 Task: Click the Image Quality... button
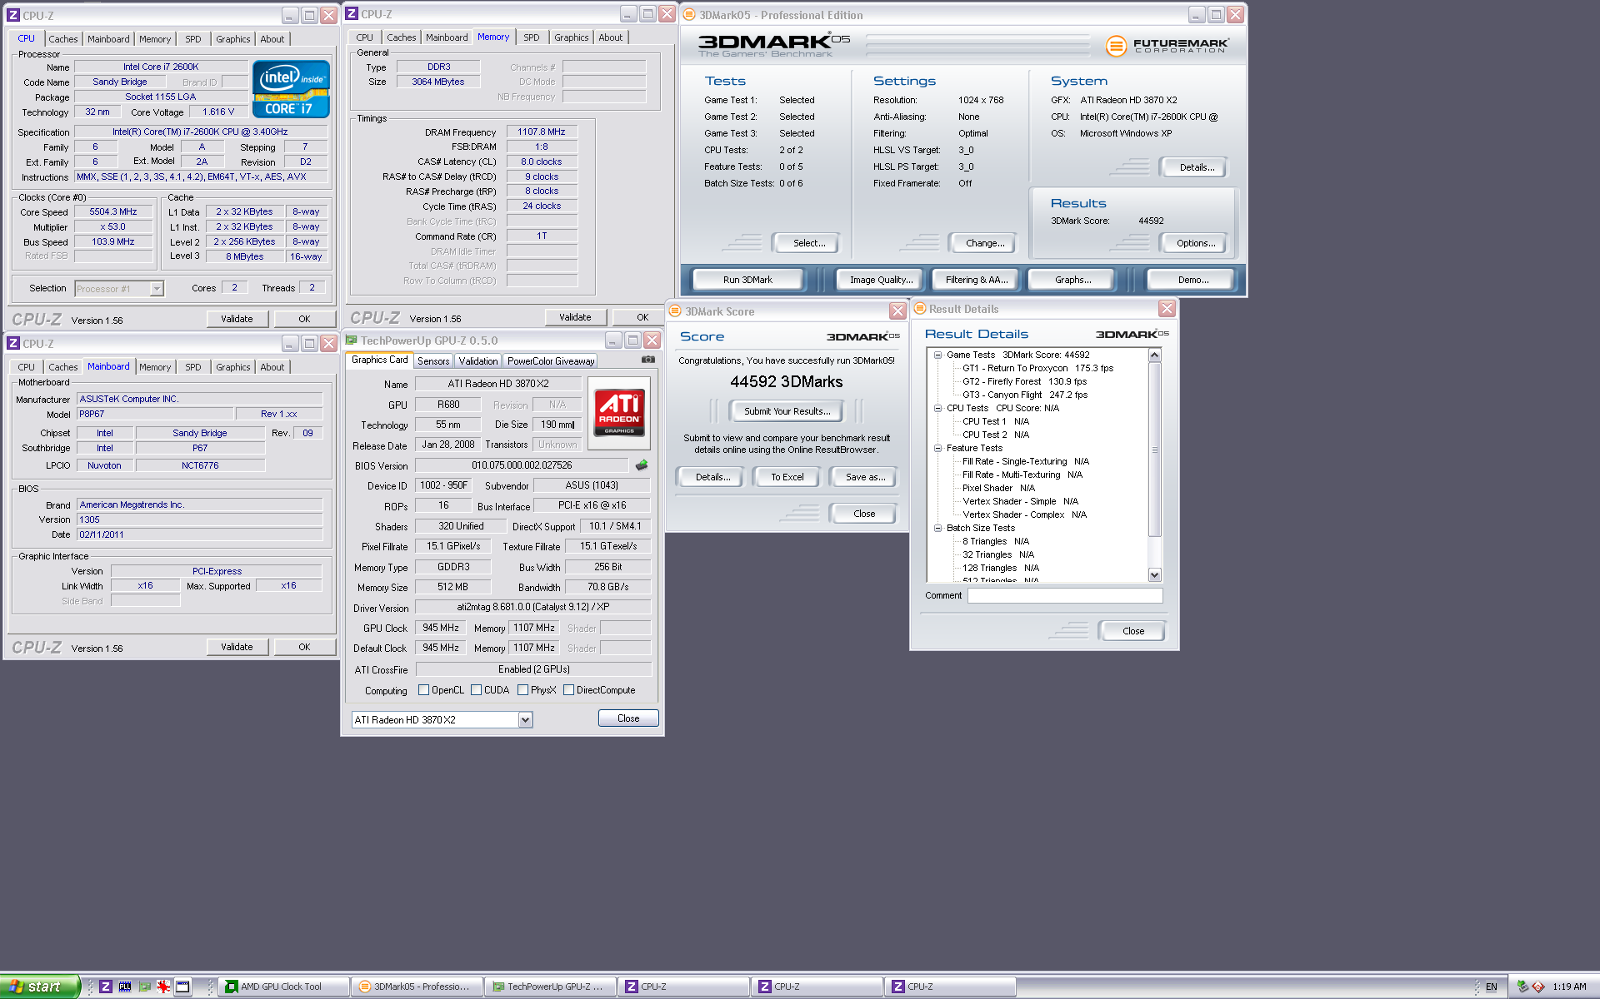click(x=880, y=280)
